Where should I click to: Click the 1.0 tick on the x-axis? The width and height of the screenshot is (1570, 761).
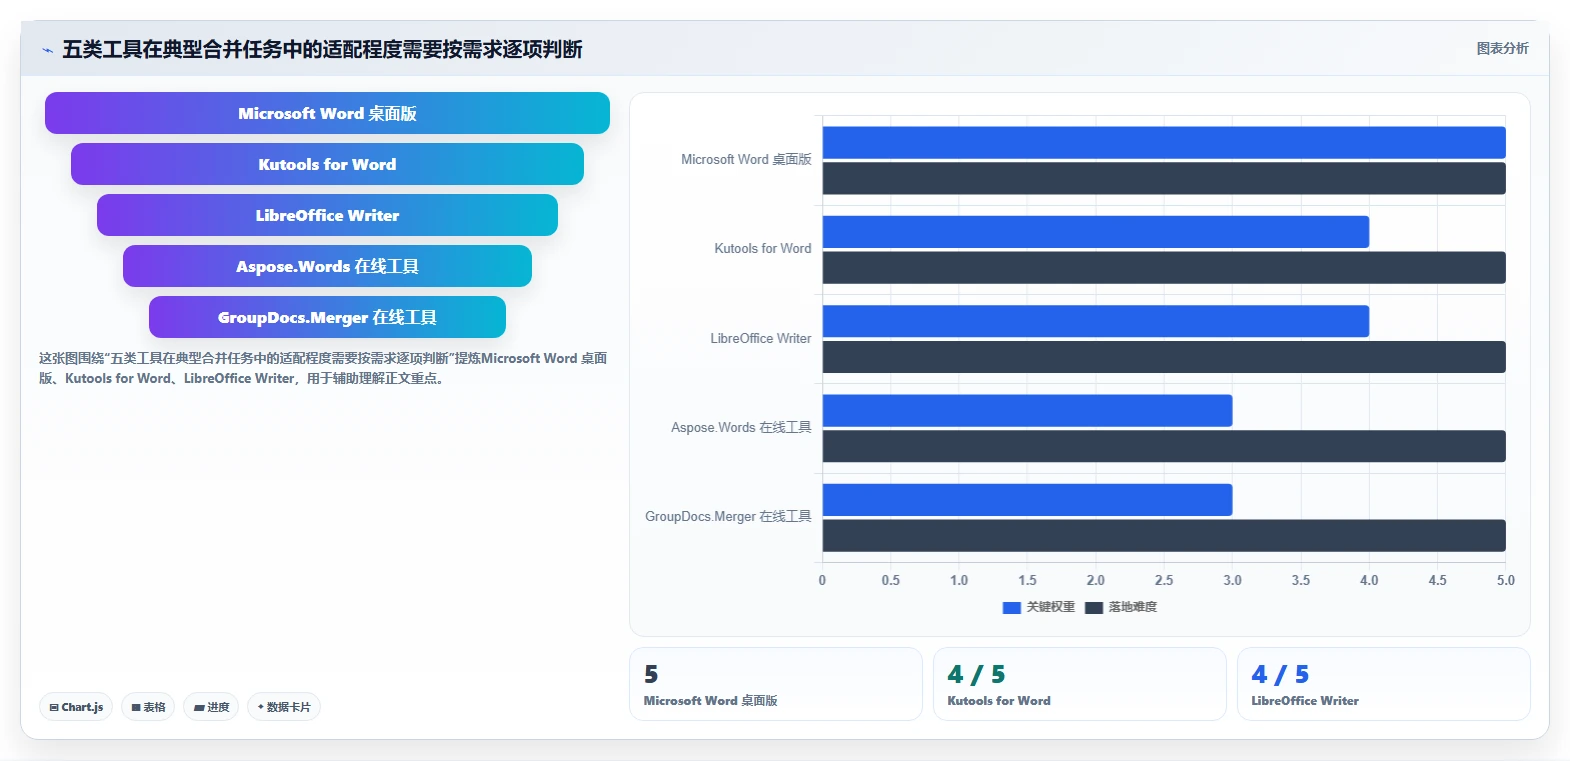coord(959,580)
